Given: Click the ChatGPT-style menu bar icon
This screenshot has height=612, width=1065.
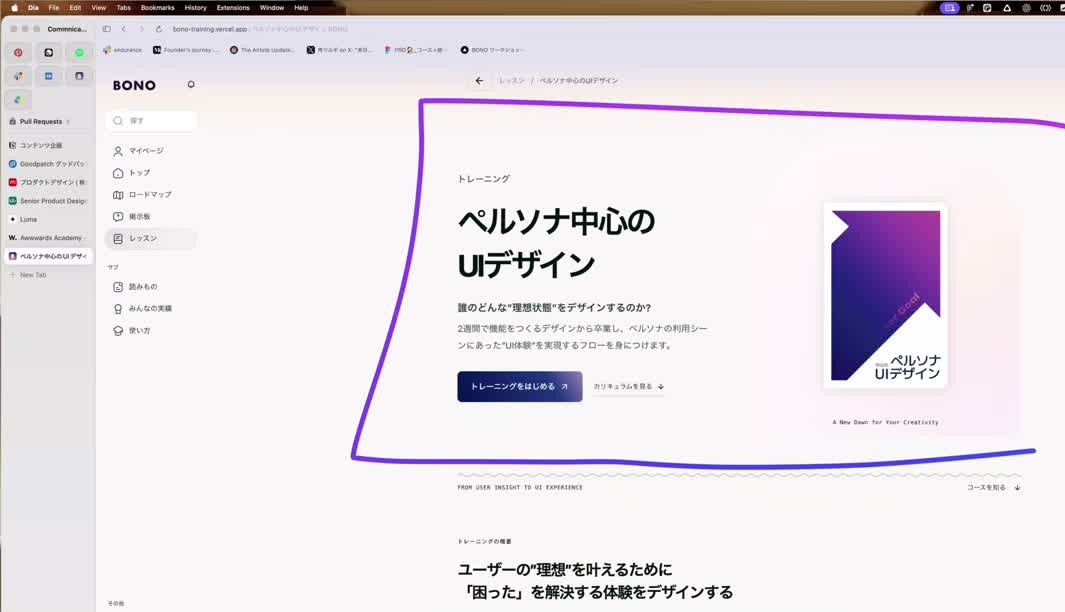Looking at the screenshot, I should point(1026,8).
